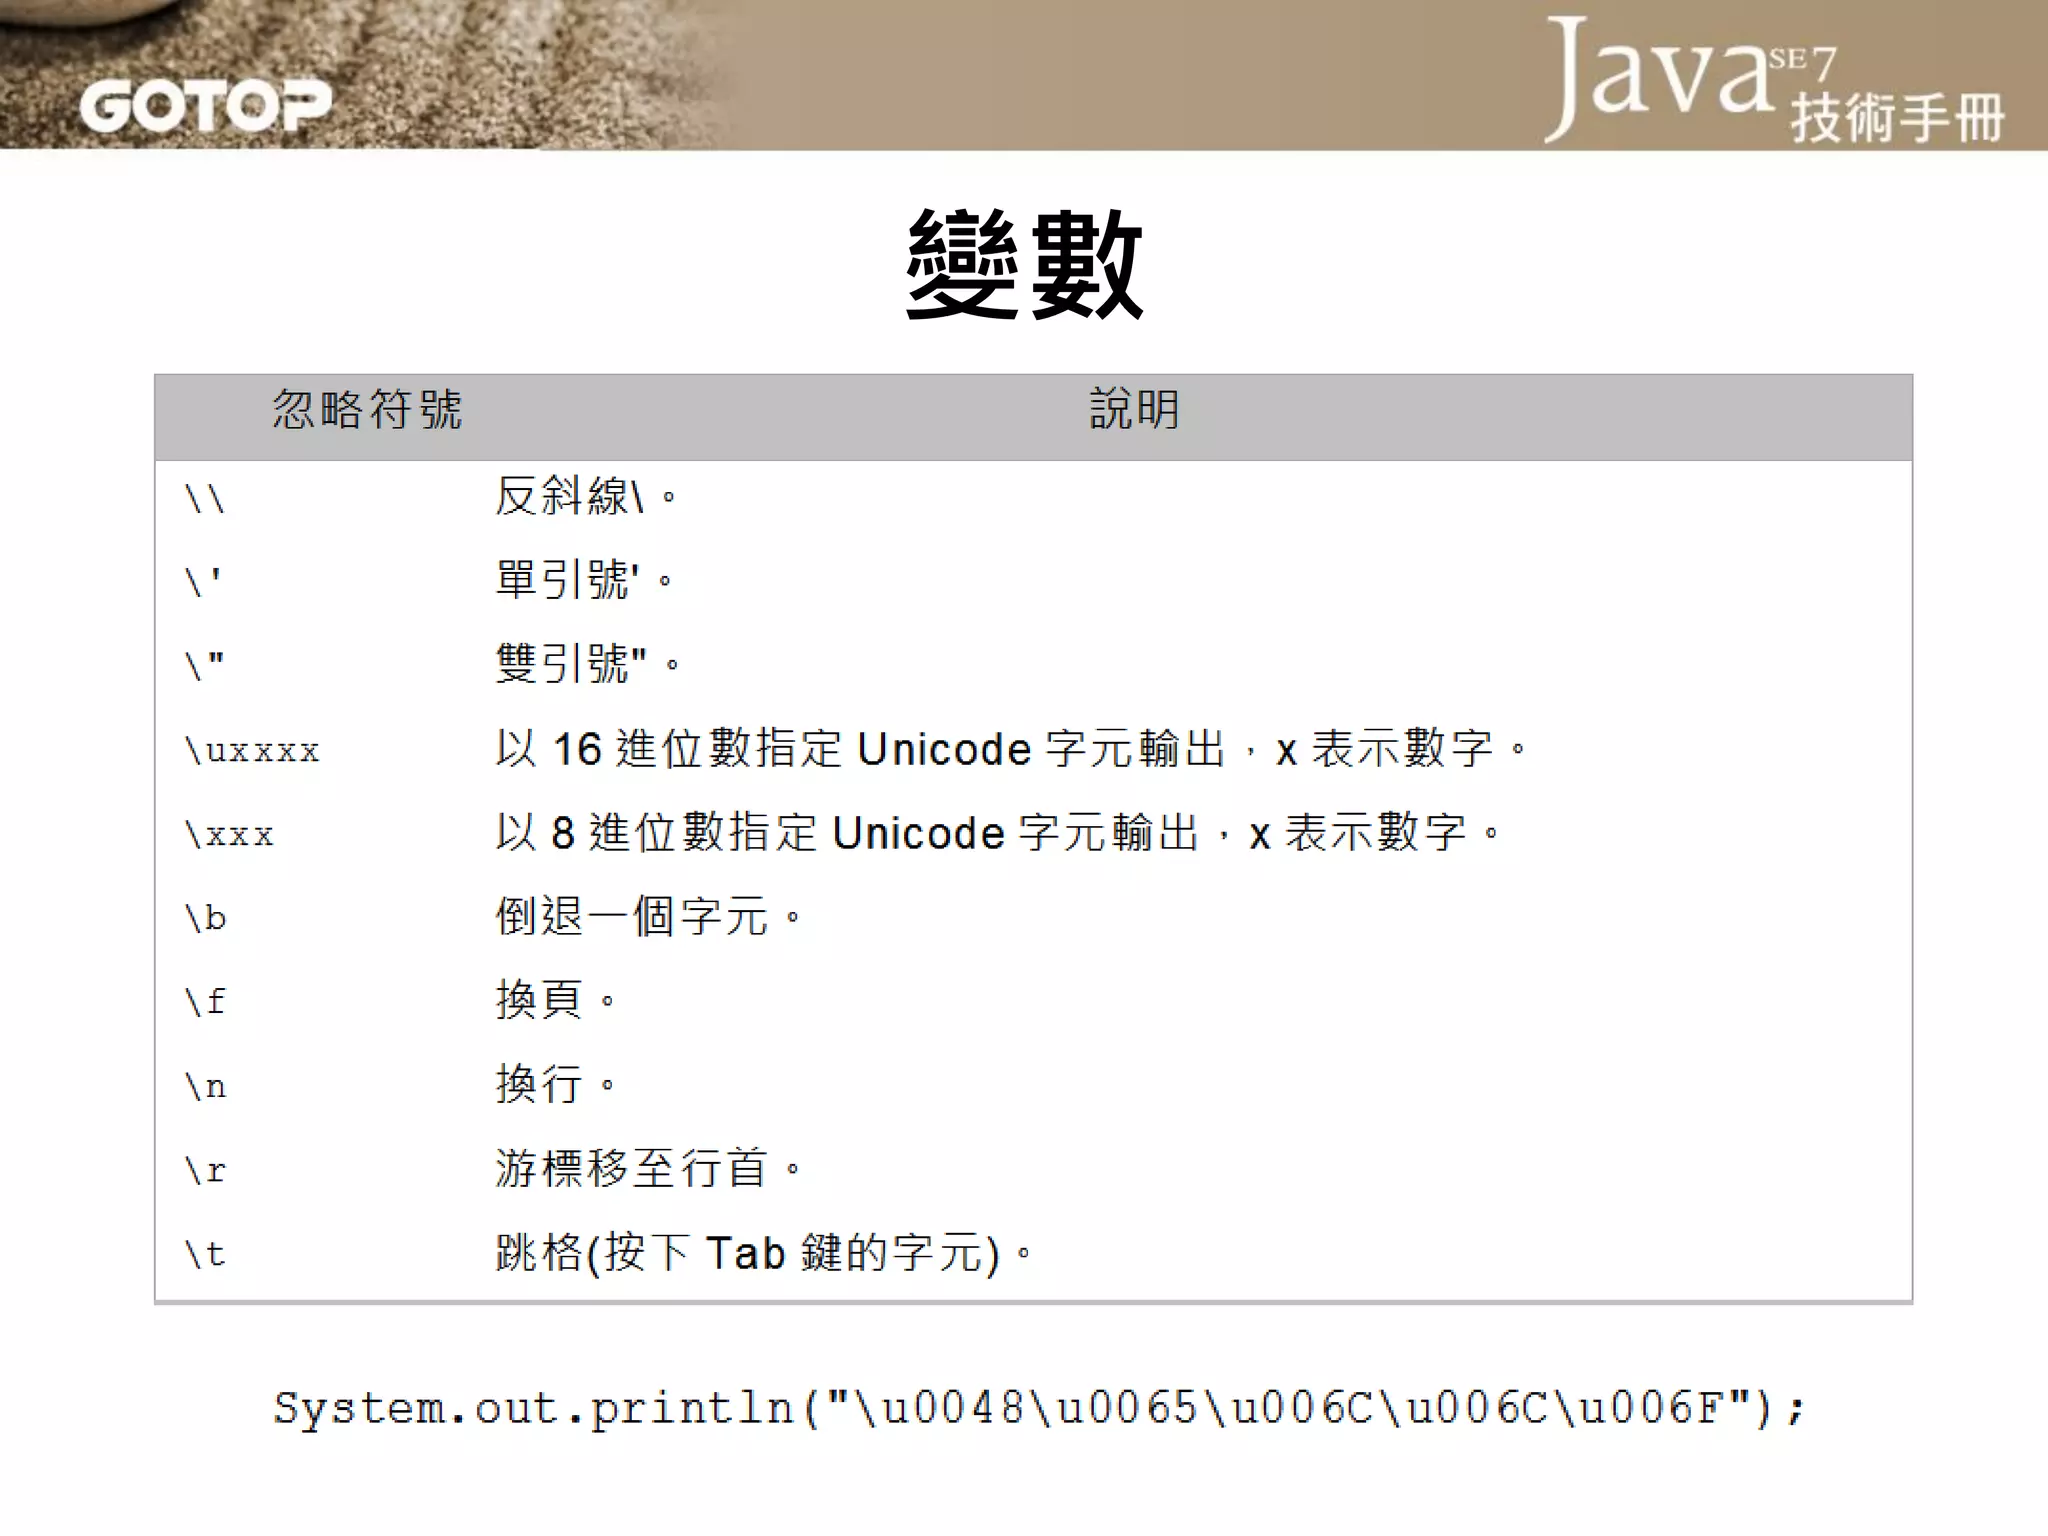The height and width of the screenshot is (1536, 2048).
Task: Click the 忽略符號 column header
Action: coord(367,410)
